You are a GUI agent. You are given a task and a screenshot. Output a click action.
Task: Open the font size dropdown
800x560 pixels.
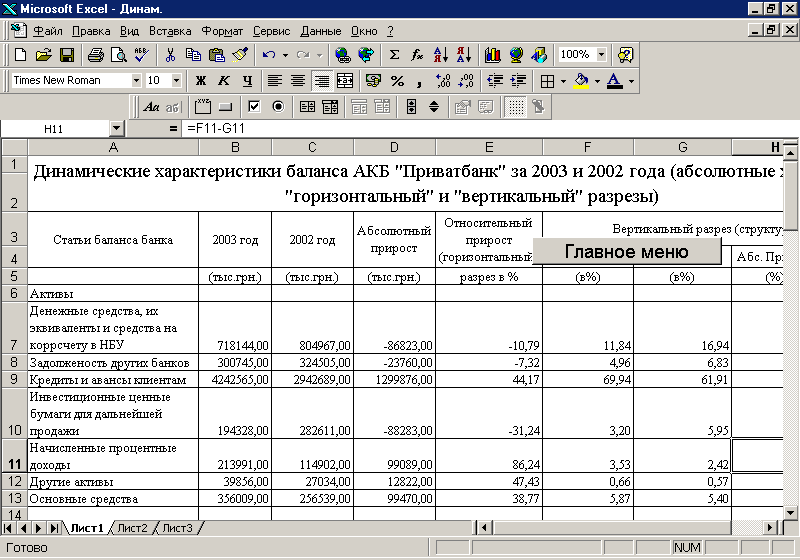tap(177, 81)
